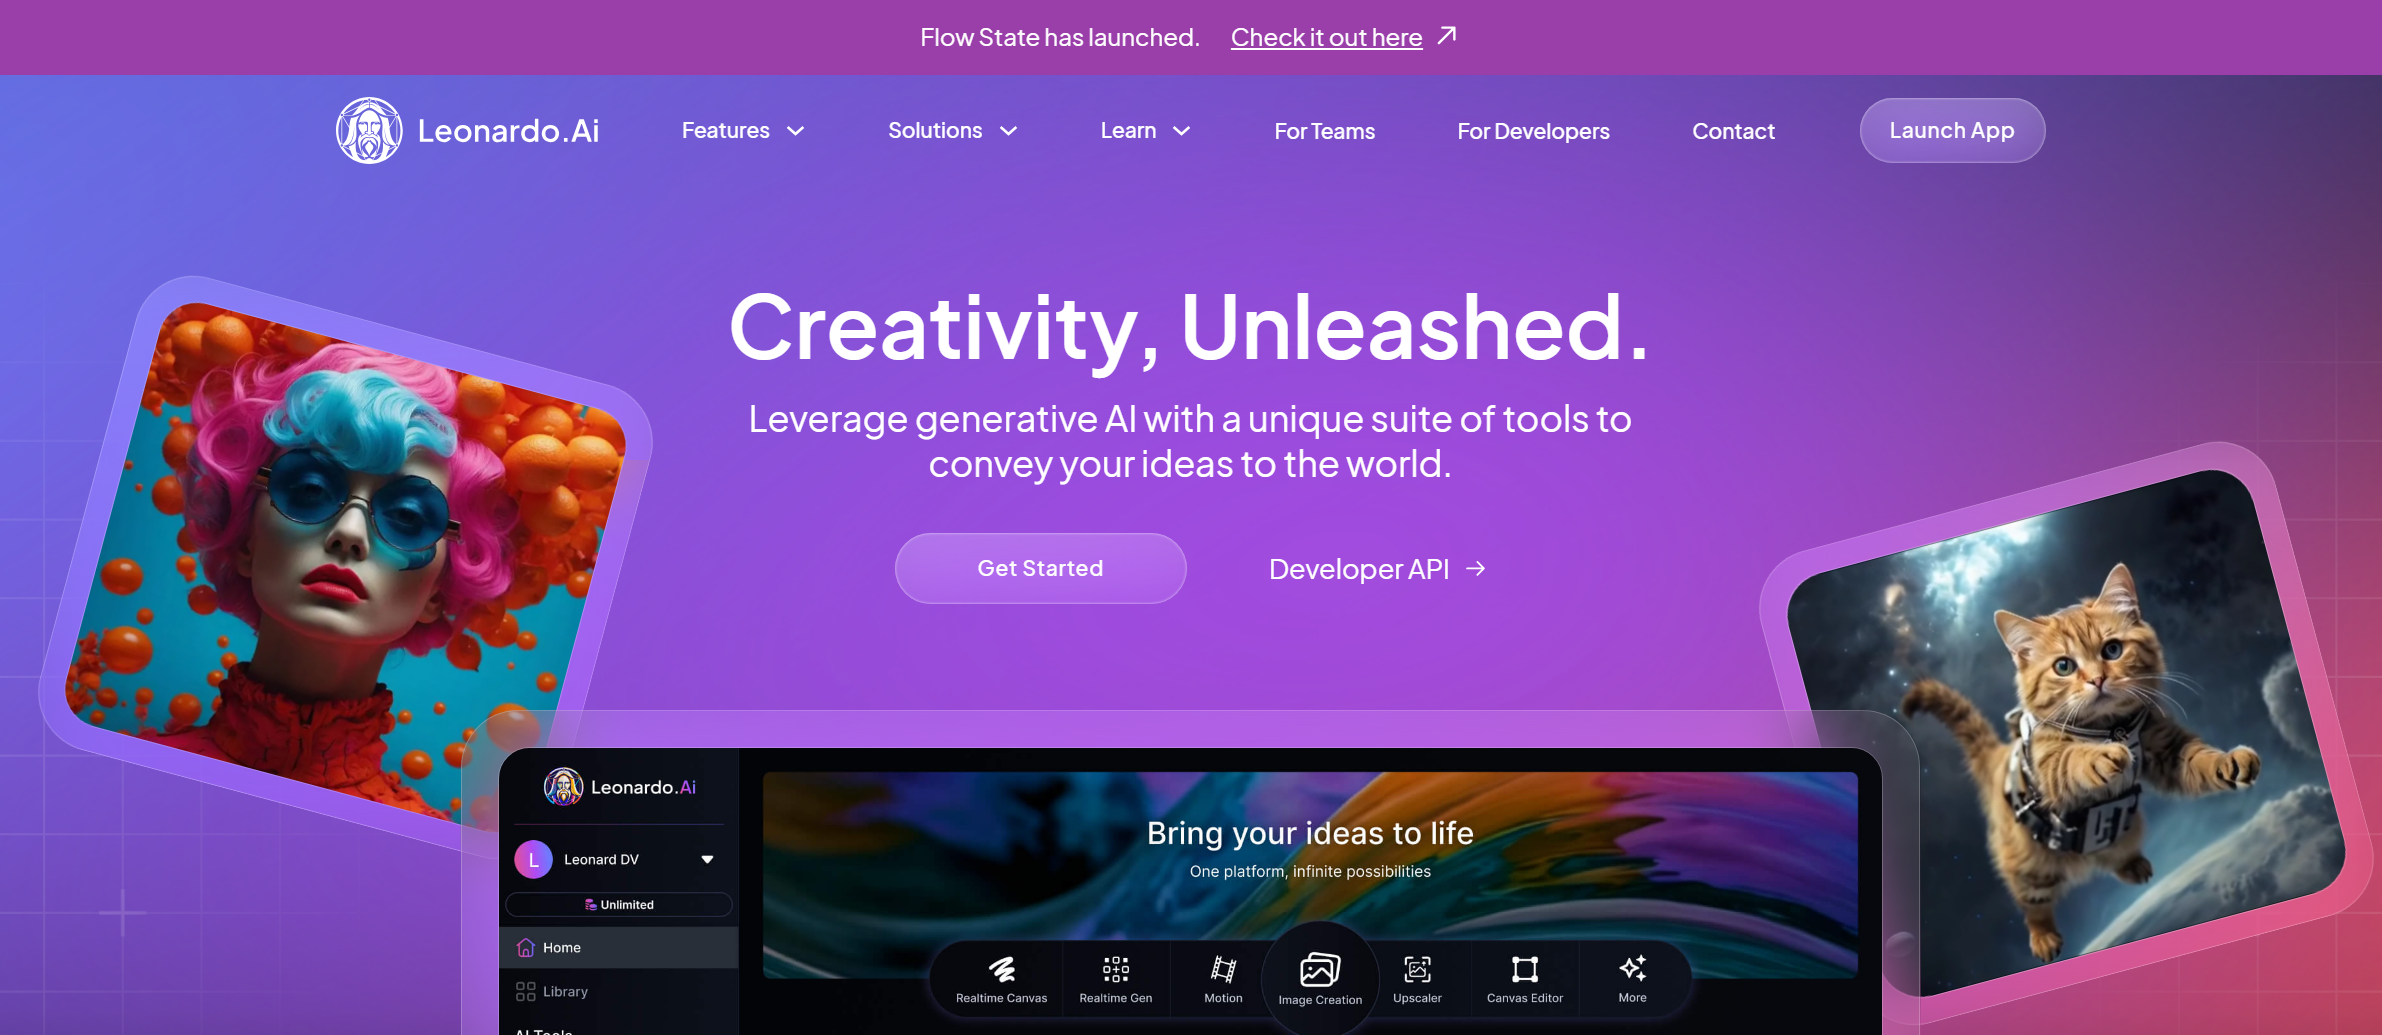Open the Realtime Gen tool icon
This screenshot has height=1035, width=2382.
(x=1116, y=968)
